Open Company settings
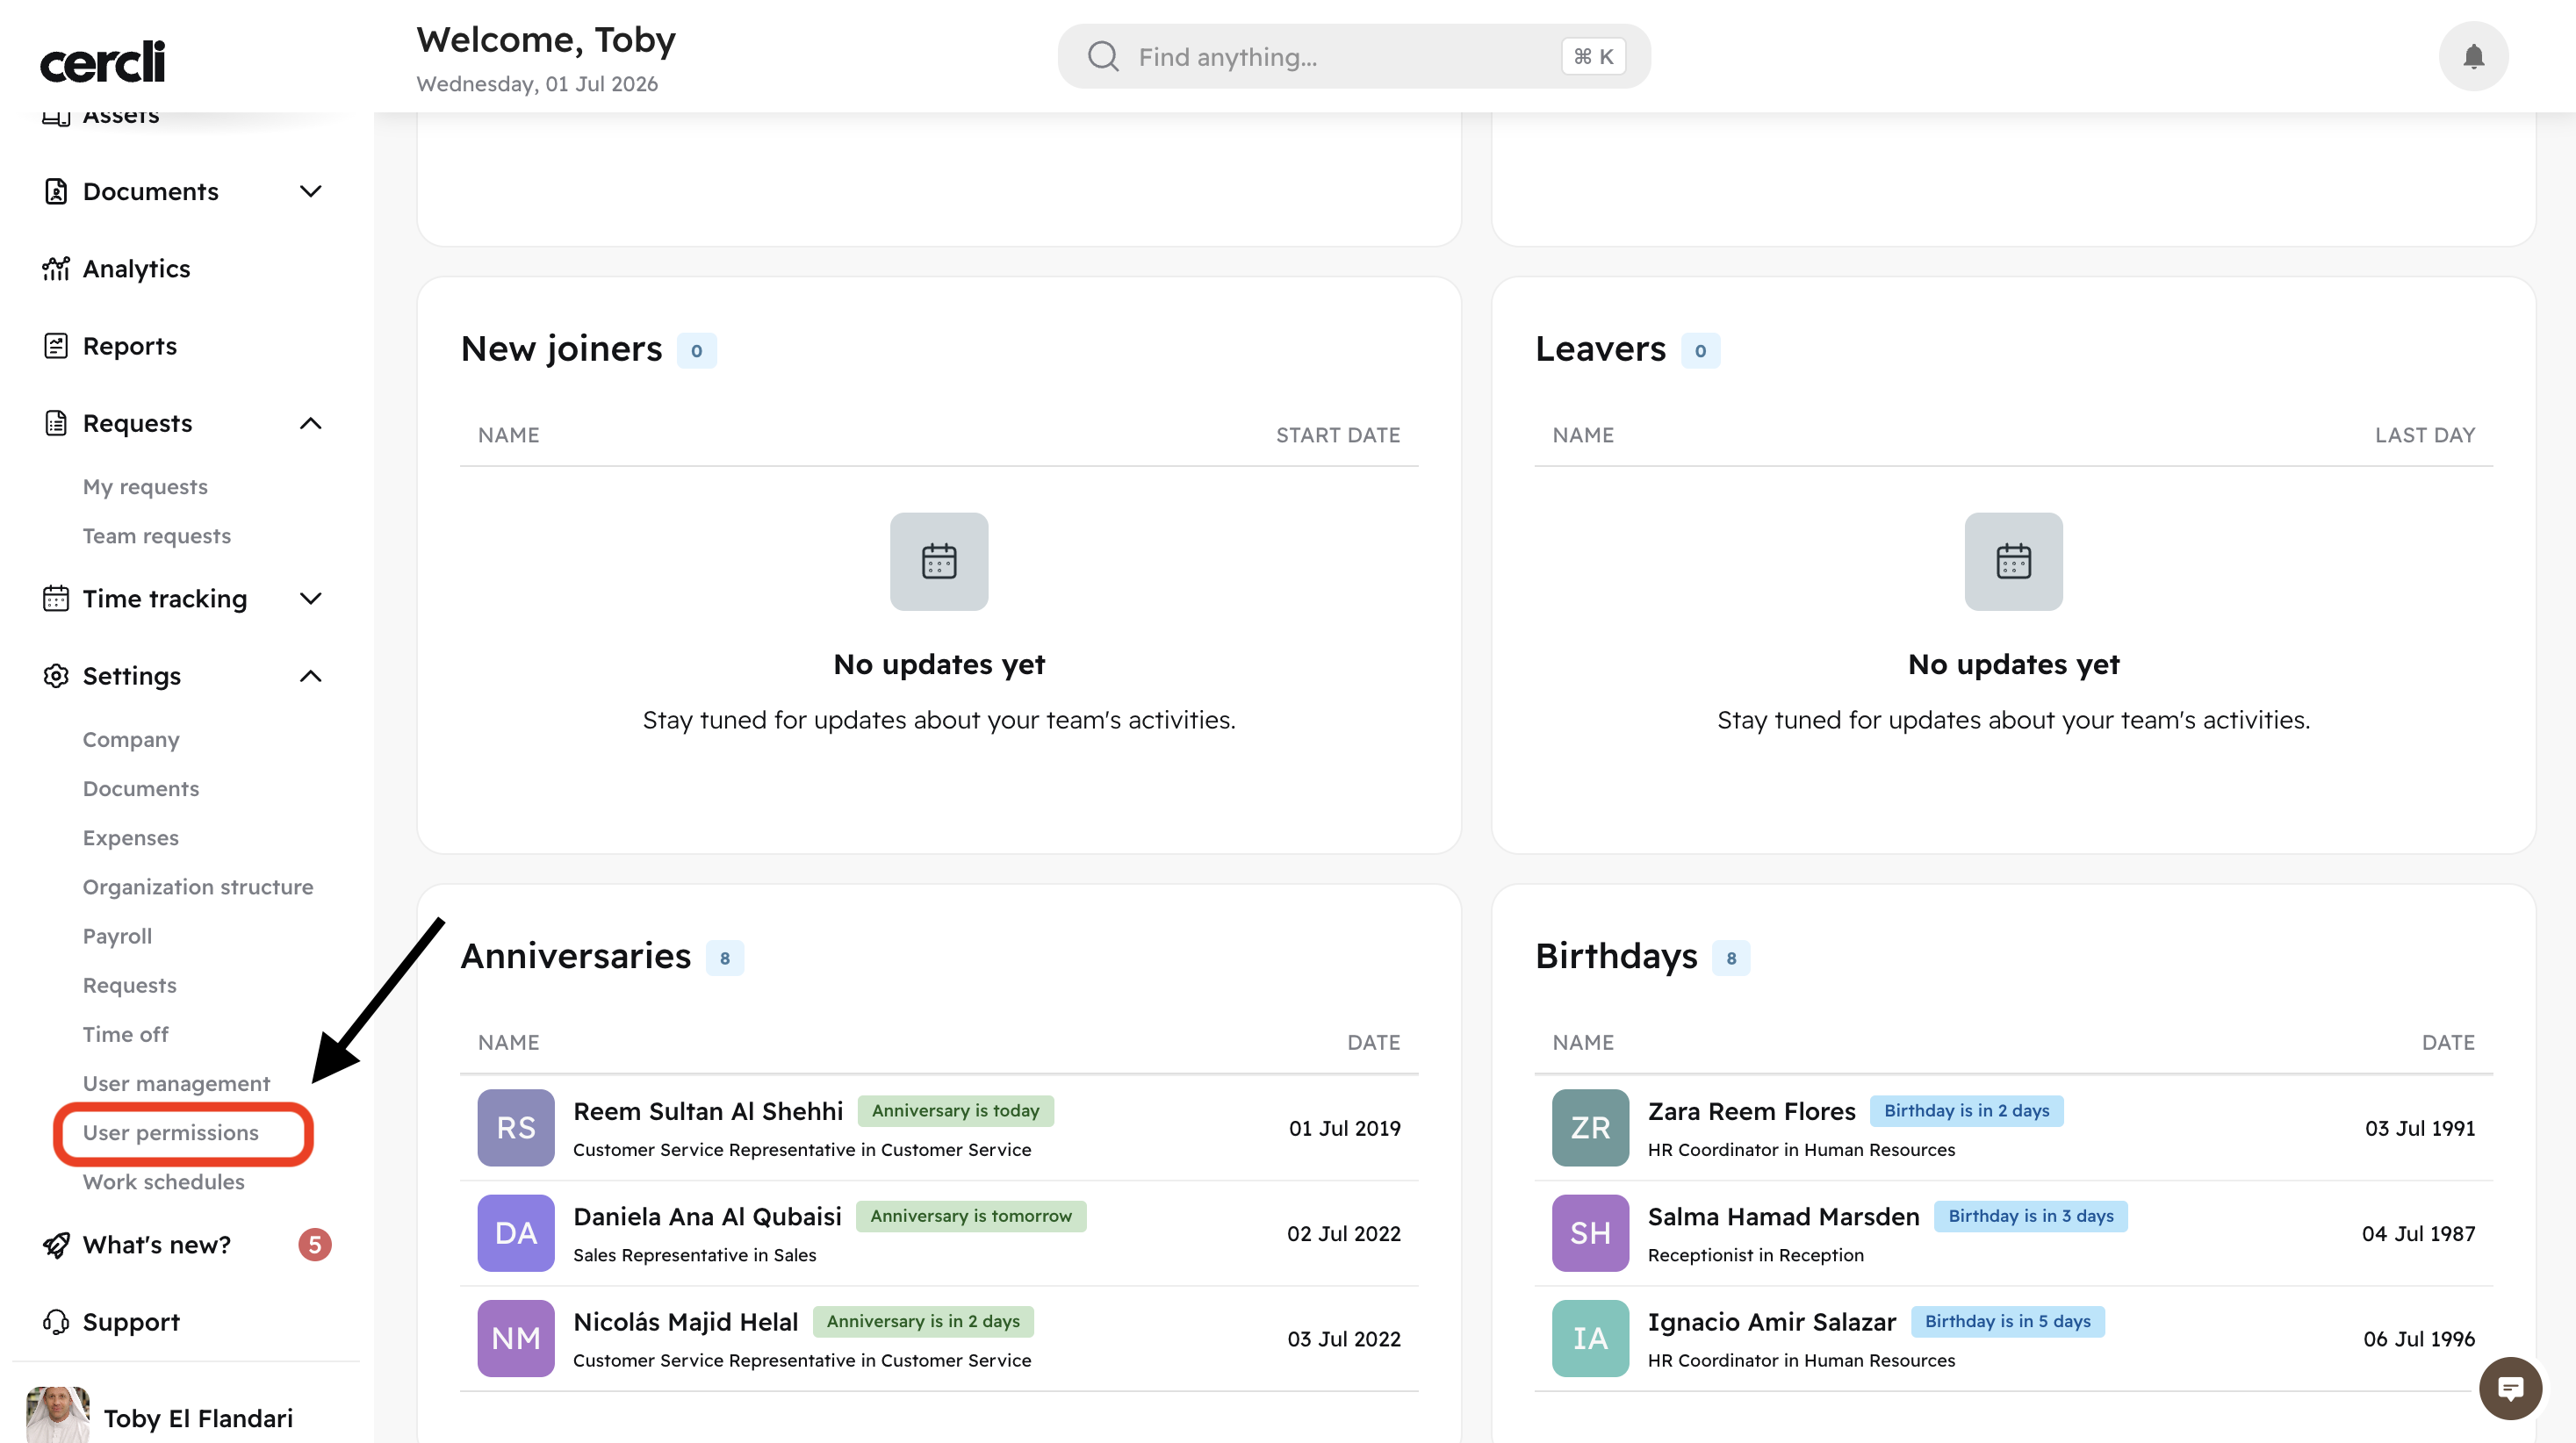2576x1443 pixels. coord(131,739)
